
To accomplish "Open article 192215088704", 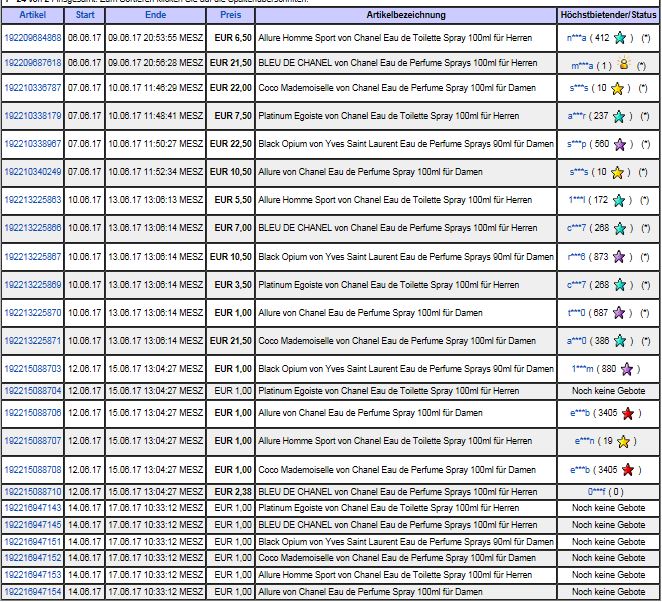I will tap(33, 391).
